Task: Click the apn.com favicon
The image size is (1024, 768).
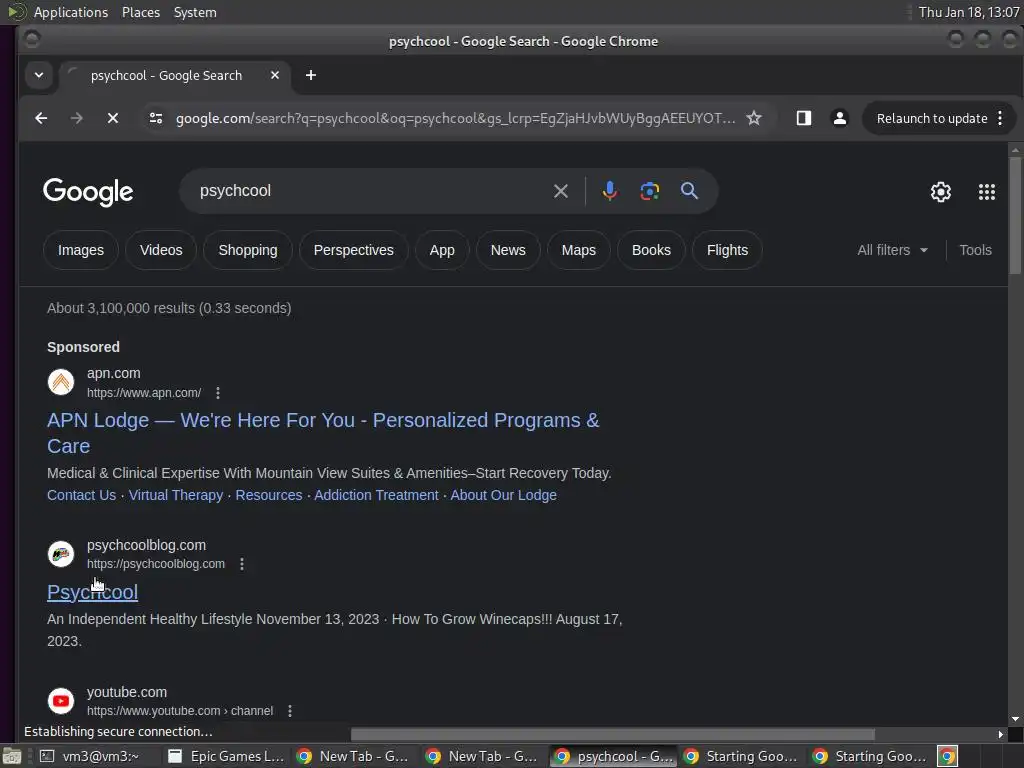Action: [x=61, y=382]
